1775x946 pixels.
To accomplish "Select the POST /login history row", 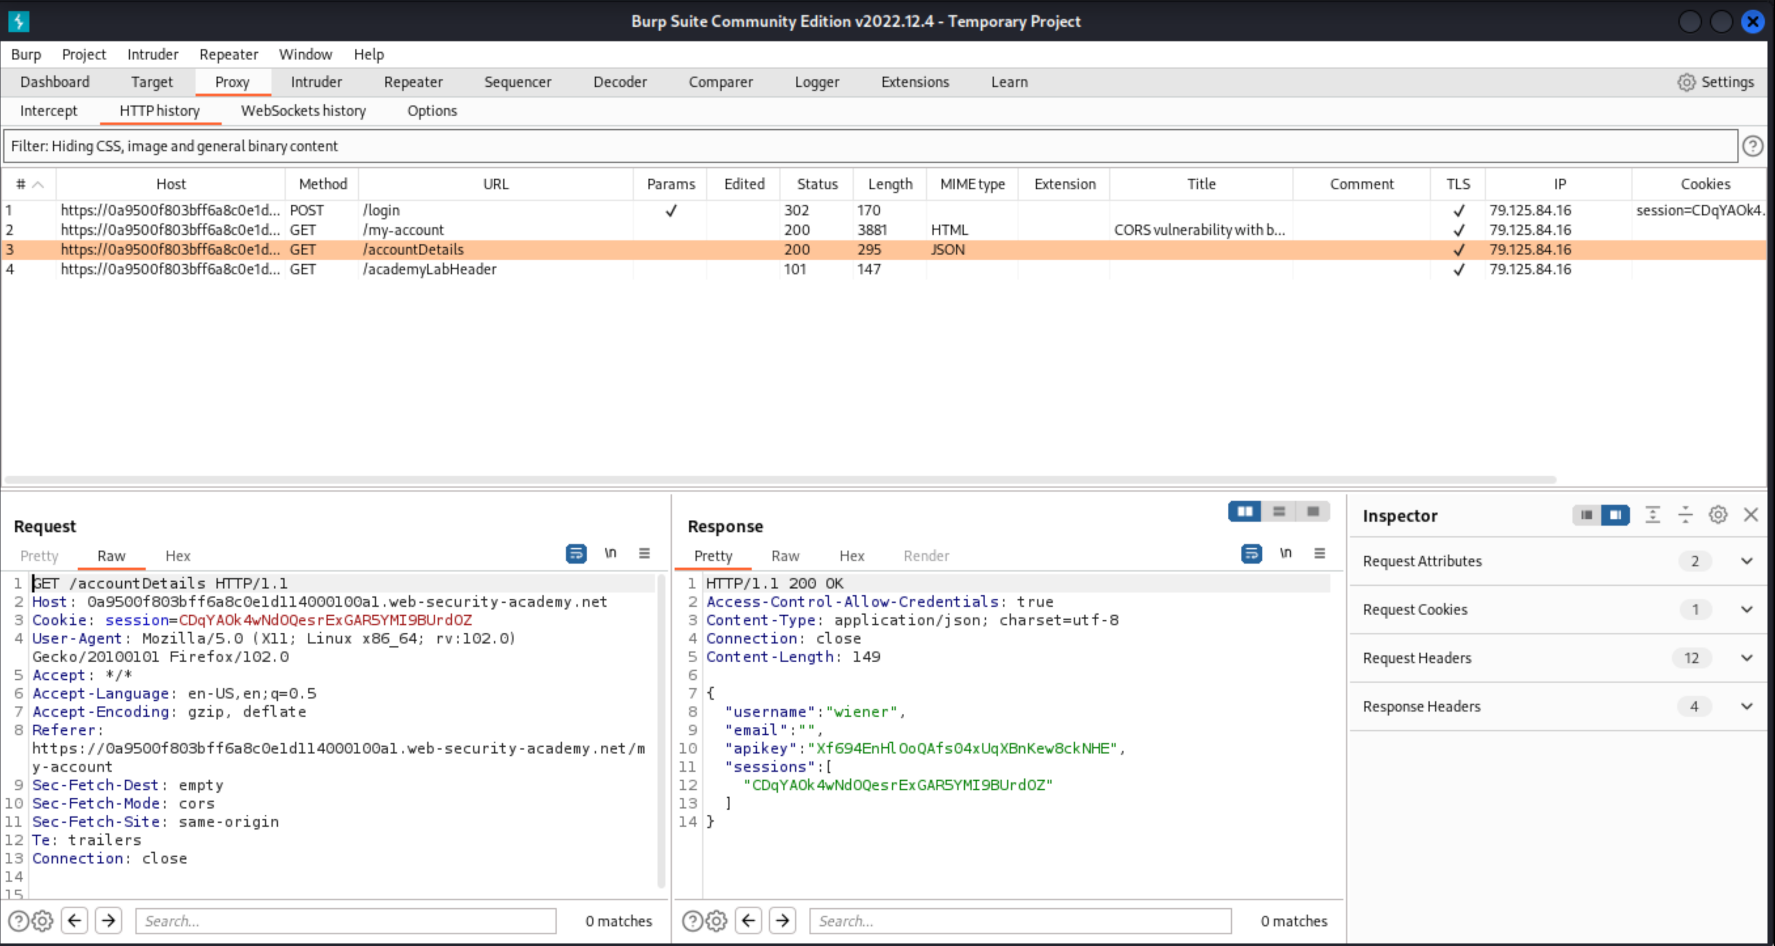I will (x=884, y=210).
